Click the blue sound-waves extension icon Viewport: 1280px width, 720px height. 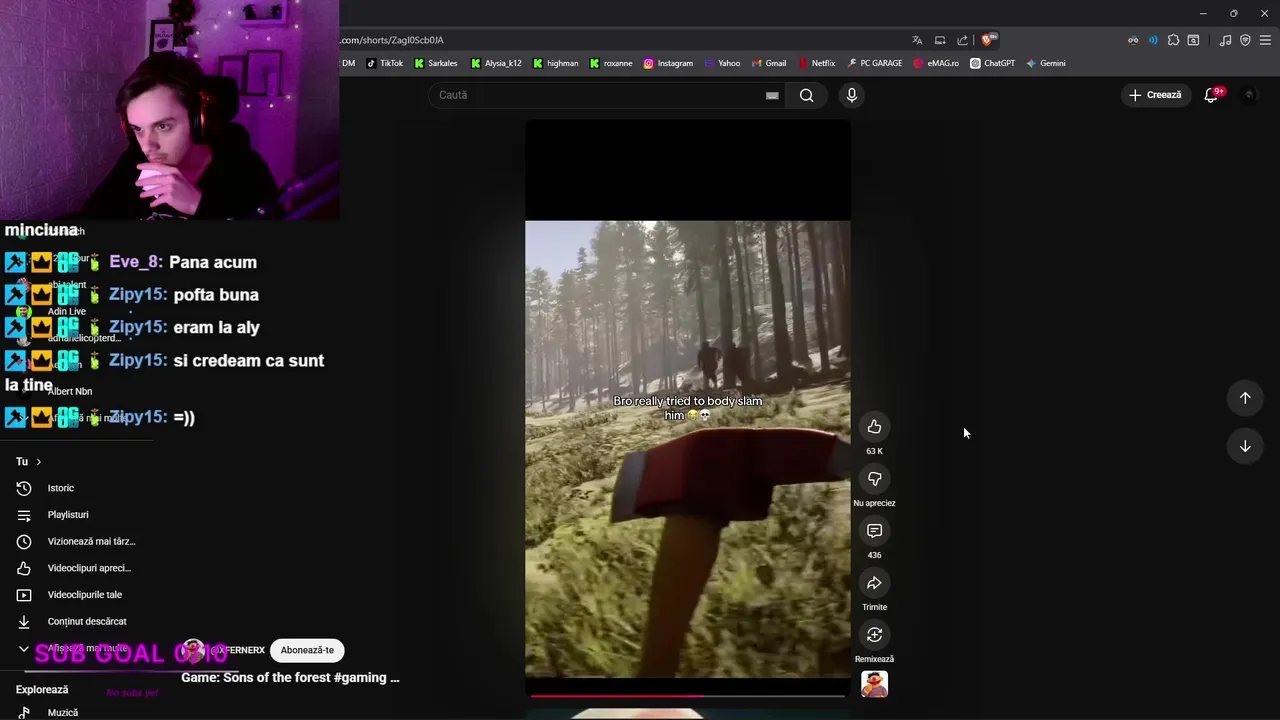pyautogui.click(x=1153, y=40)
